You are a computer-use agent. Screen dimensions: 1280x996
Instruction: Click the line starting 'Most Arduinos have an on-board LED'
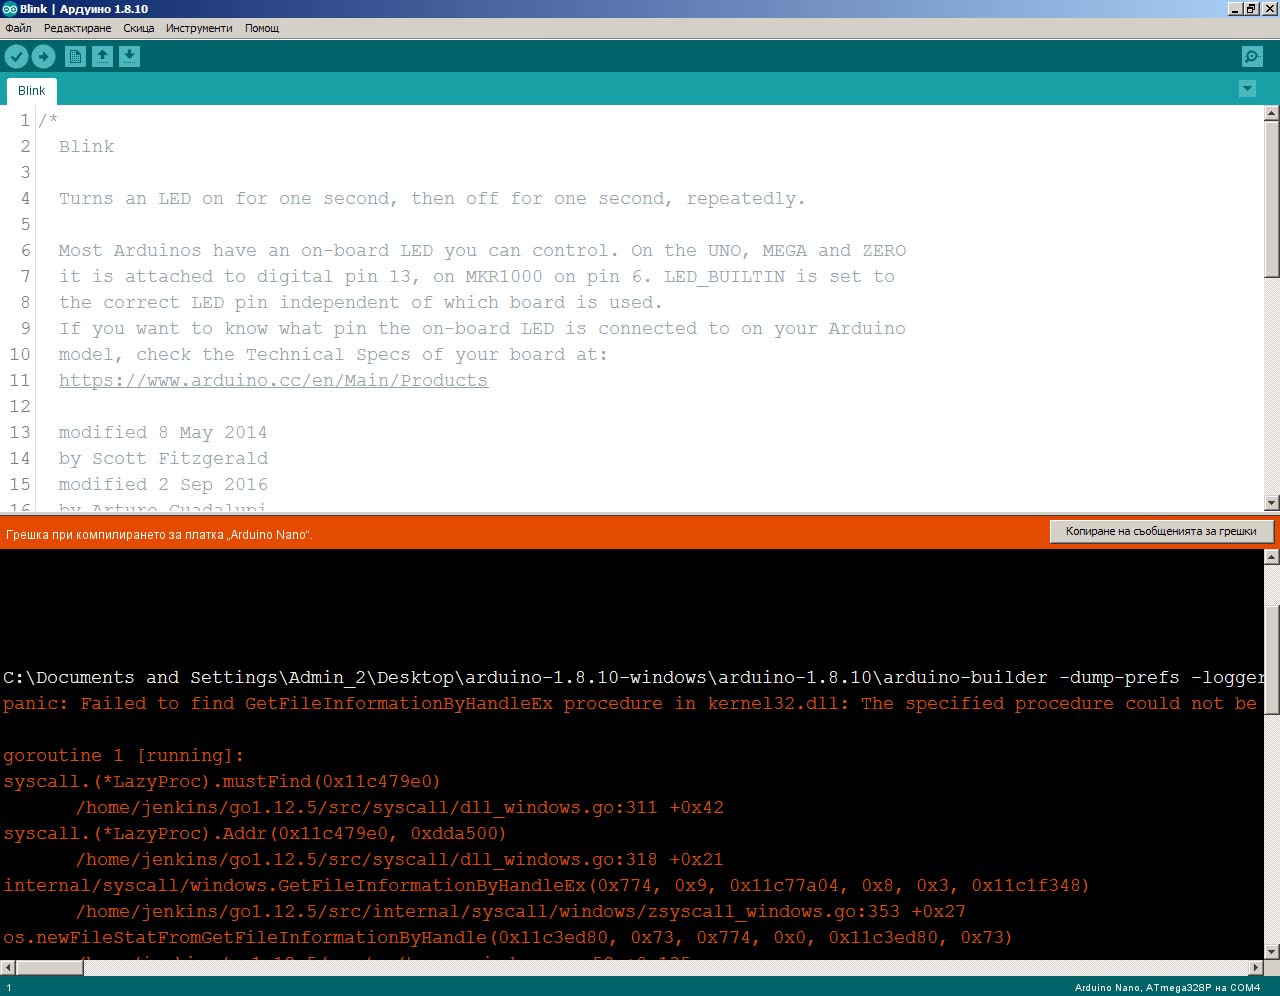coord(482,250)
